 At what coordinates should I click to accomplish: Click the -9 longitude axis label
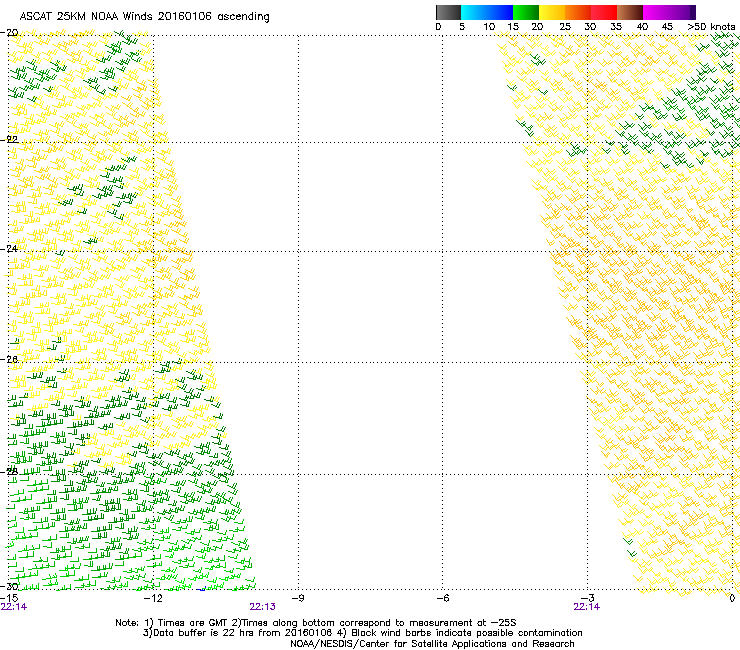click(x=298, y=598)
